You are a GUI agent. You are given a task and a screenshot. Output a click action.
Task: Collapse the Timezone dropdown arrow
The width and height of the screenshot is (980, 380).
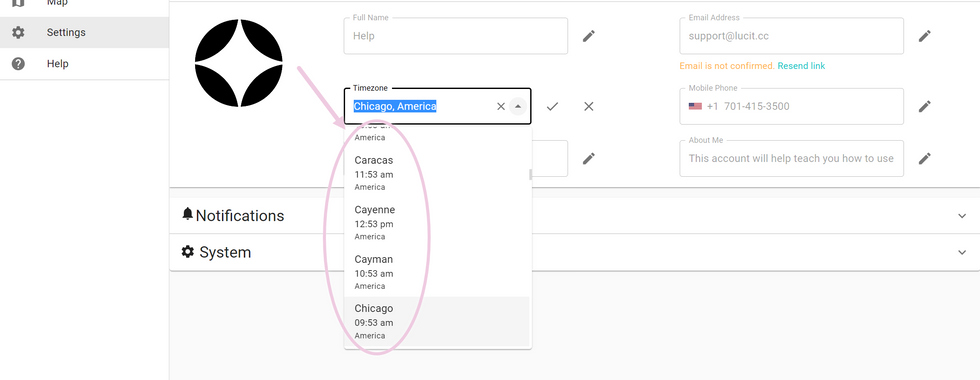coord(518,107)
